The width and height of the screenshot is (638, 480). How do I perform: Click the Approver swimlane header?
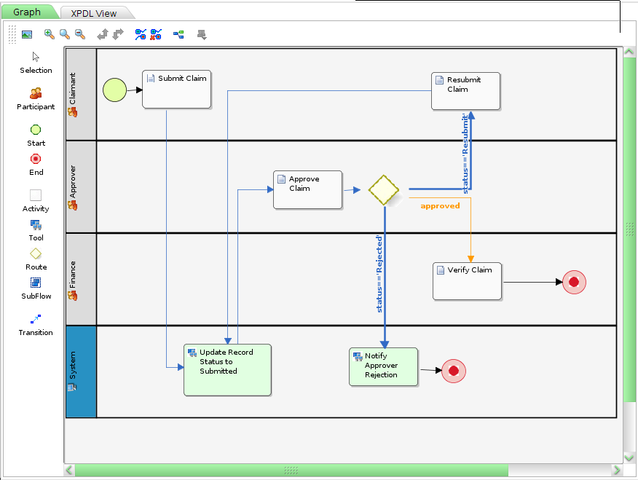pos(81,187)
